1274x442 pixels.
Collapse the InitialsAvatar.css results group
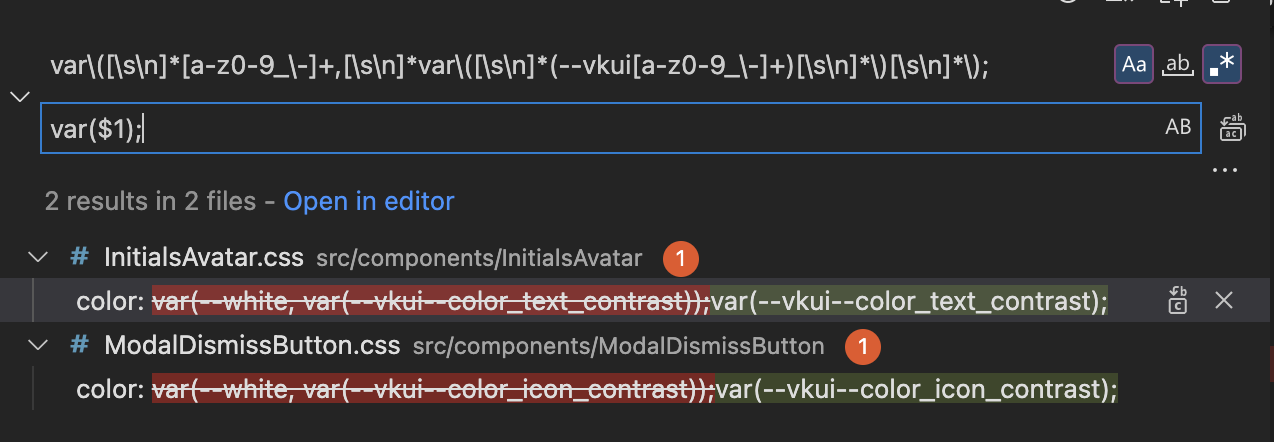pyautogui.click(x=39, y=257)
